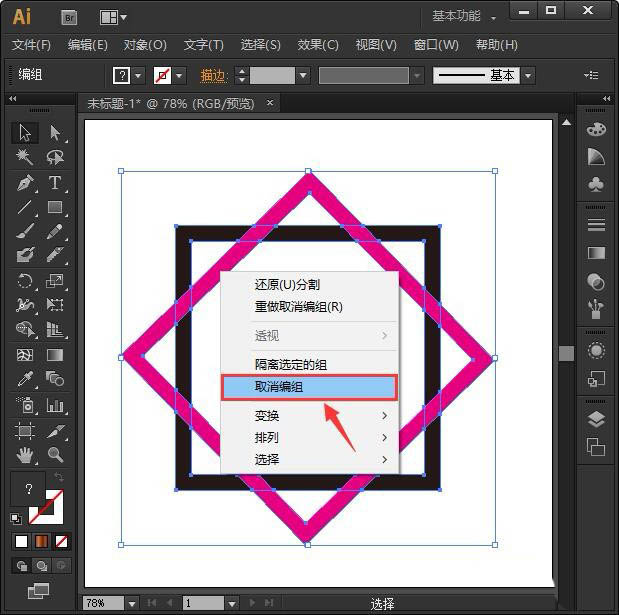Select the Hand tool

click(x=25, y=455)
